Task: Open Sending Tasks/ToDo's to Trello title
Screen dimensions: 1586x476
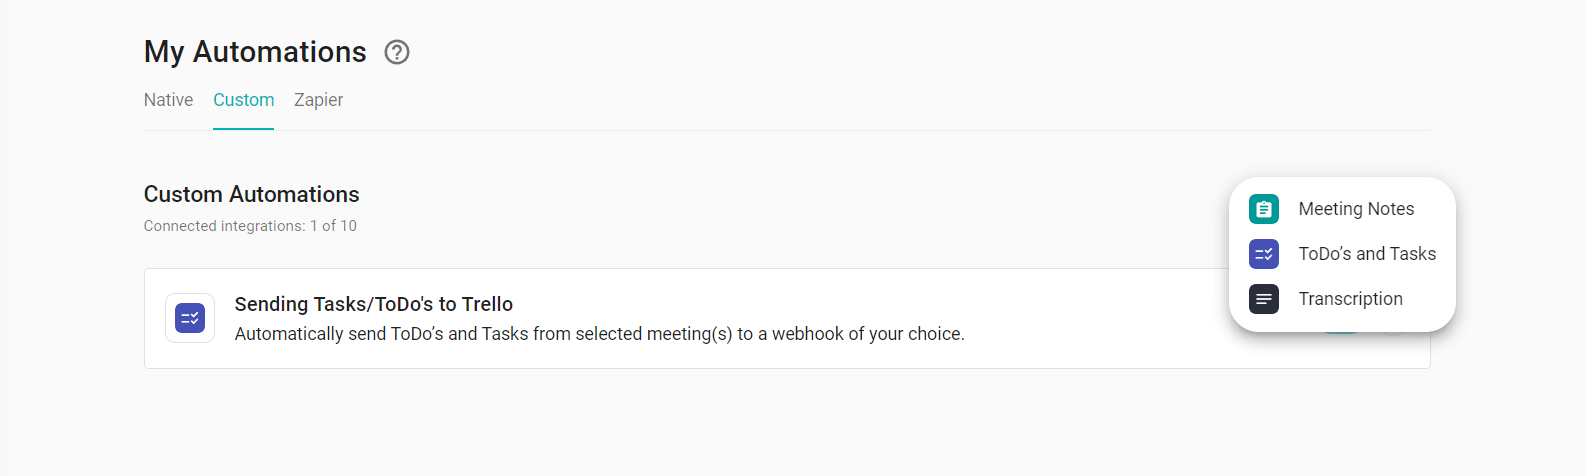Action: (374, 304)
